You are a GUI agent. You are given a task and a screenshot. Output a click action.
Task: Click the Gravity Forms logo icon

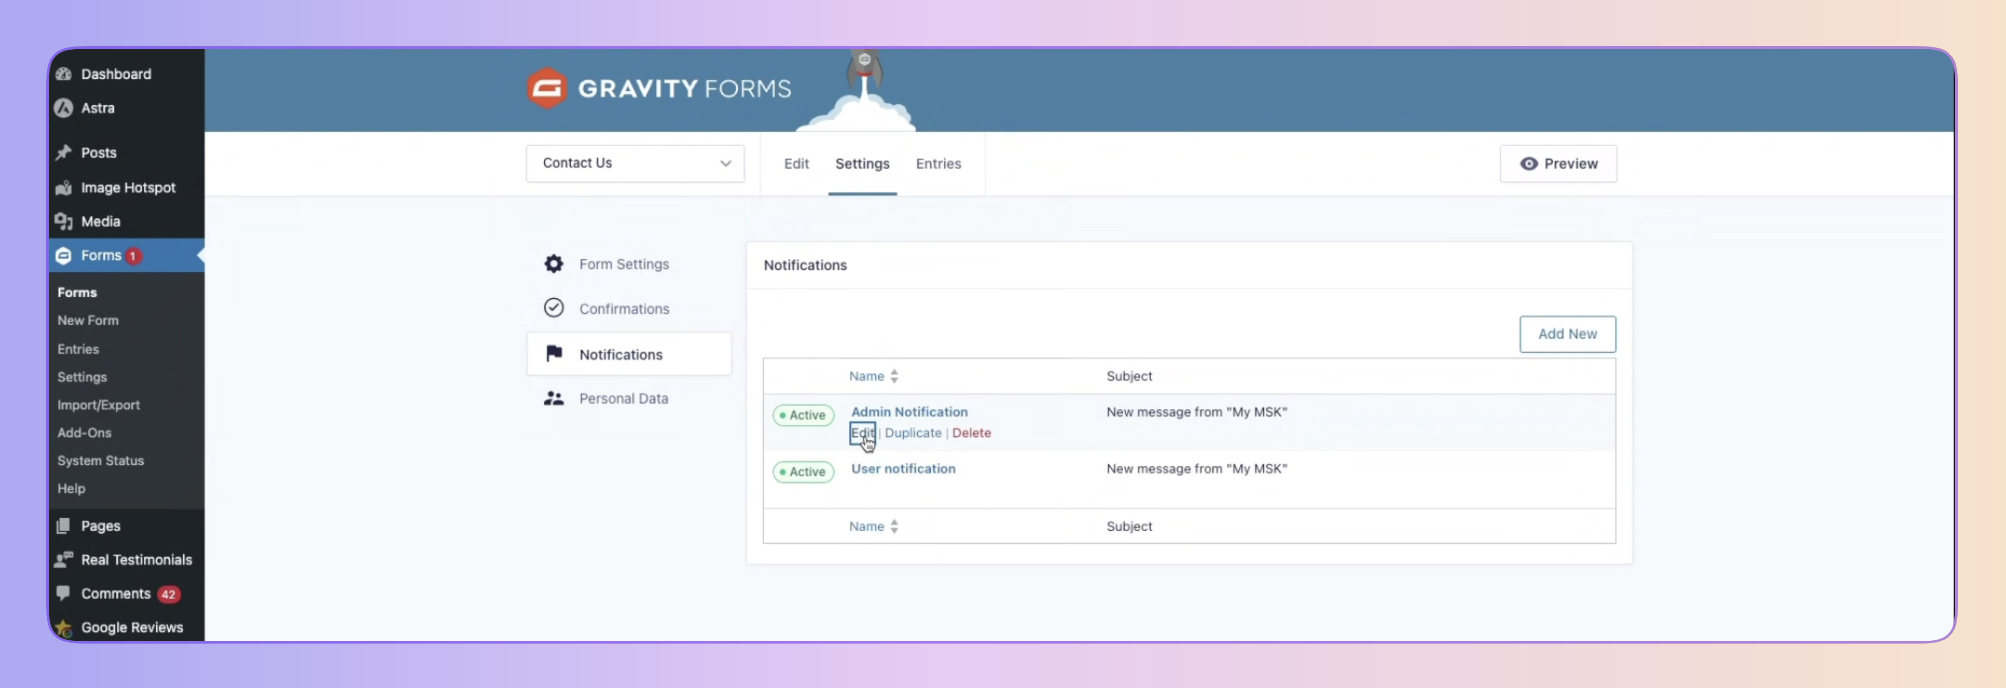click(547, 88)
